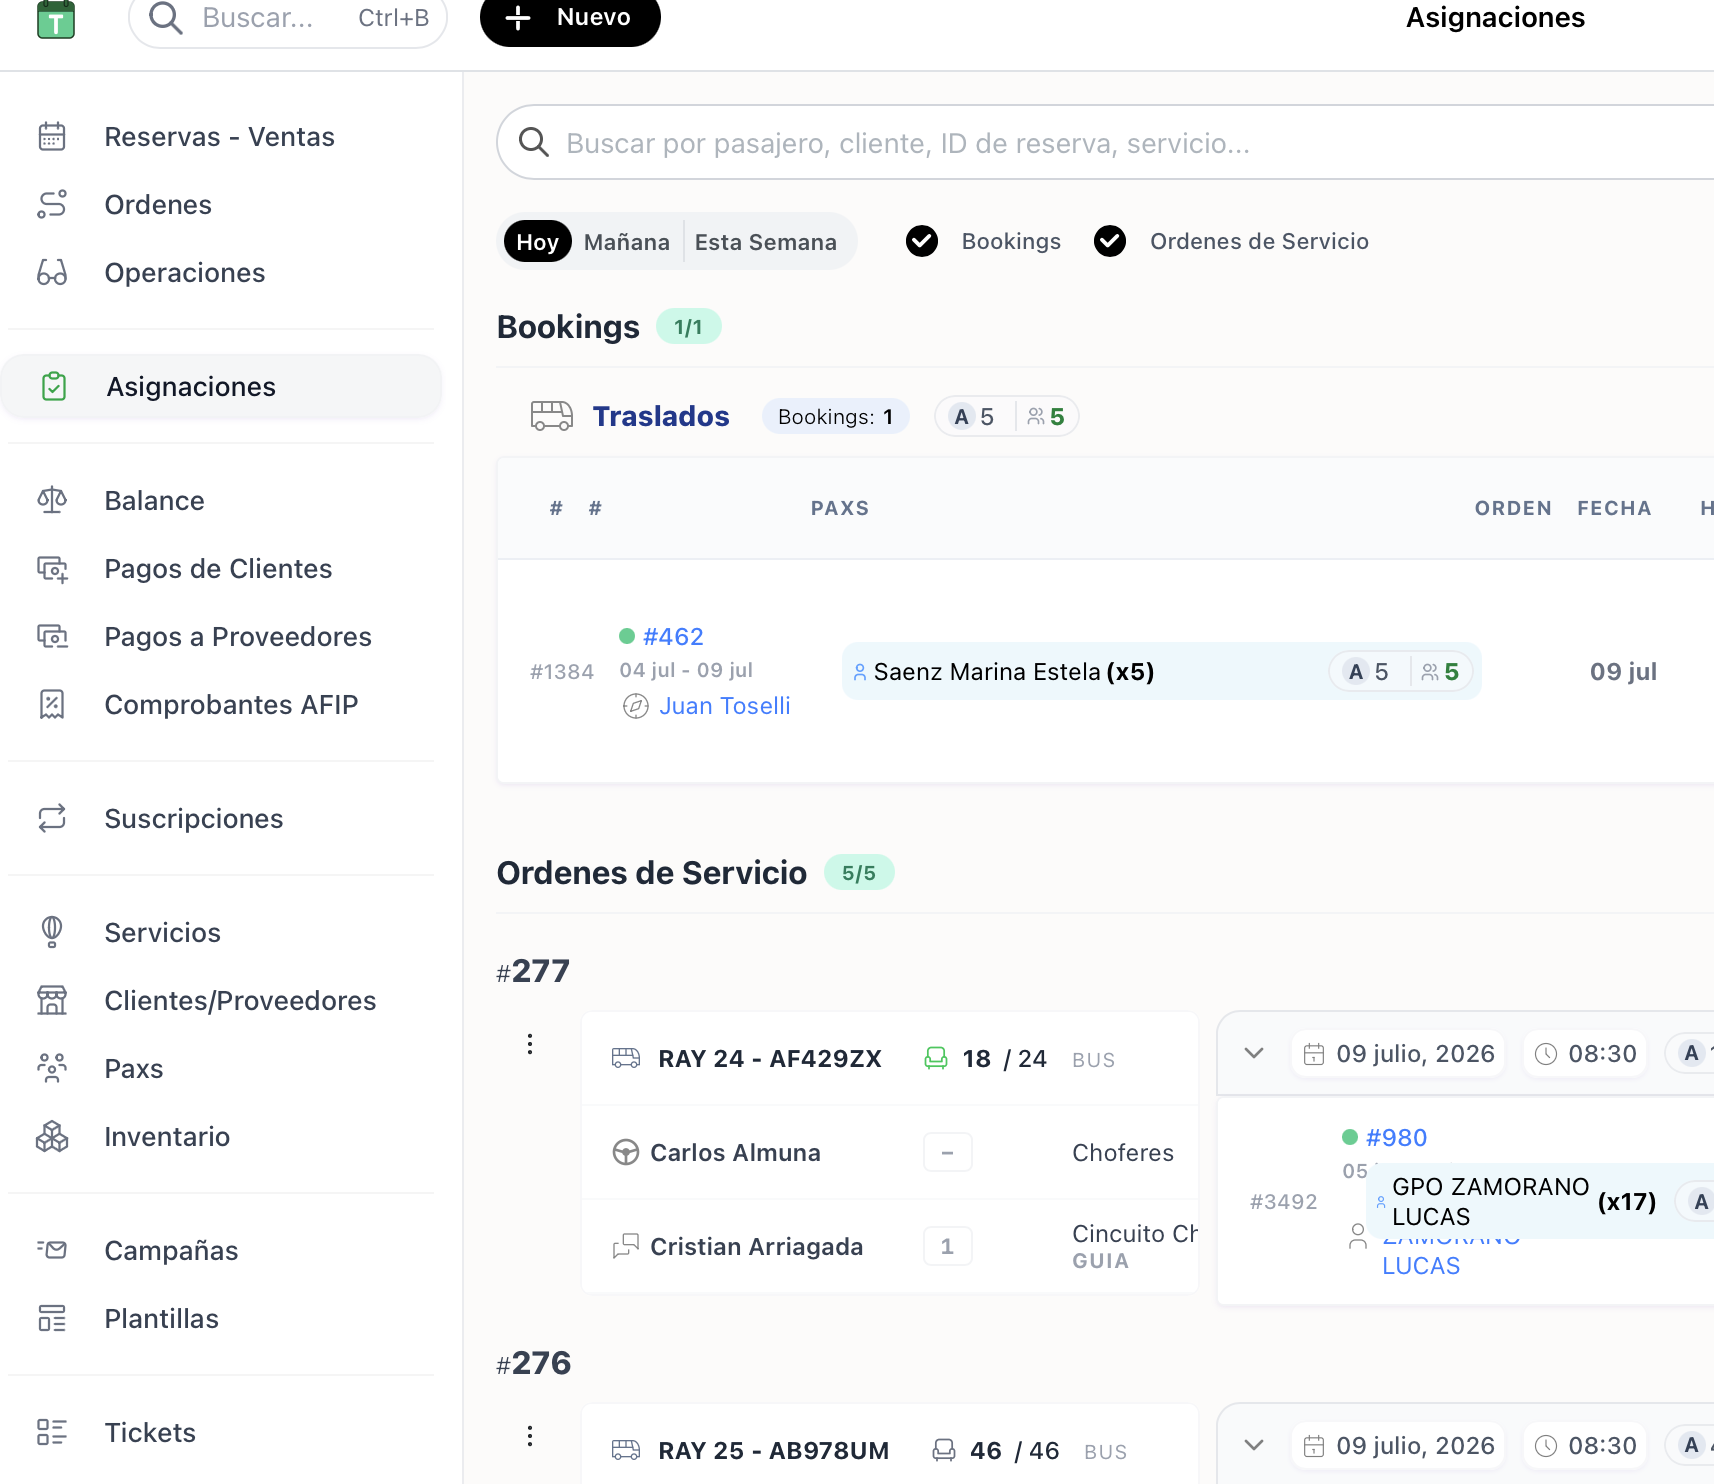Collapse the order #276 trip chevron
This screenshot has height=1484, width=1714.
1254,1445
